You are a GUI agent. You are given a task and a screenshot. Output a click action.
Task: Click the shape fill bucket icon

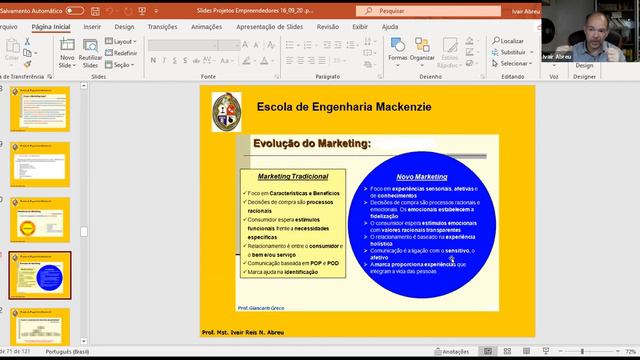[469, 40]
